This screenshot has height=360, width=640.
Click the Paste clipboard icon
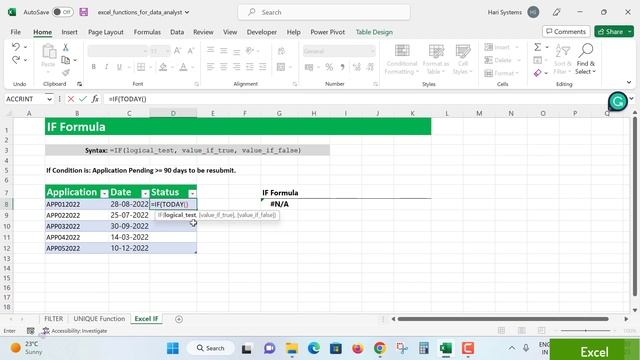49,52
